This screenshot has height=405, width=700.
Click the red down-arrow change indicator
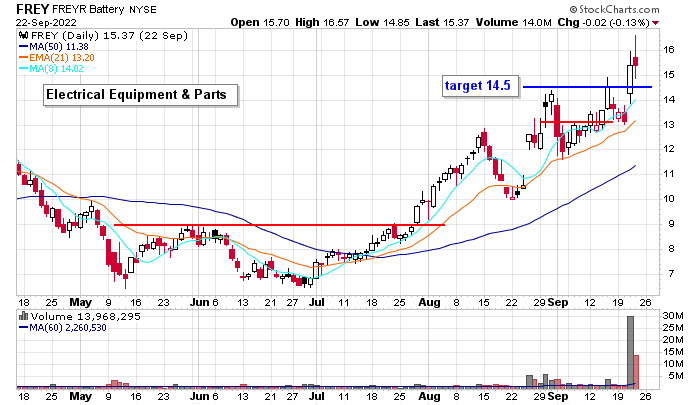[x=655, y=23]
